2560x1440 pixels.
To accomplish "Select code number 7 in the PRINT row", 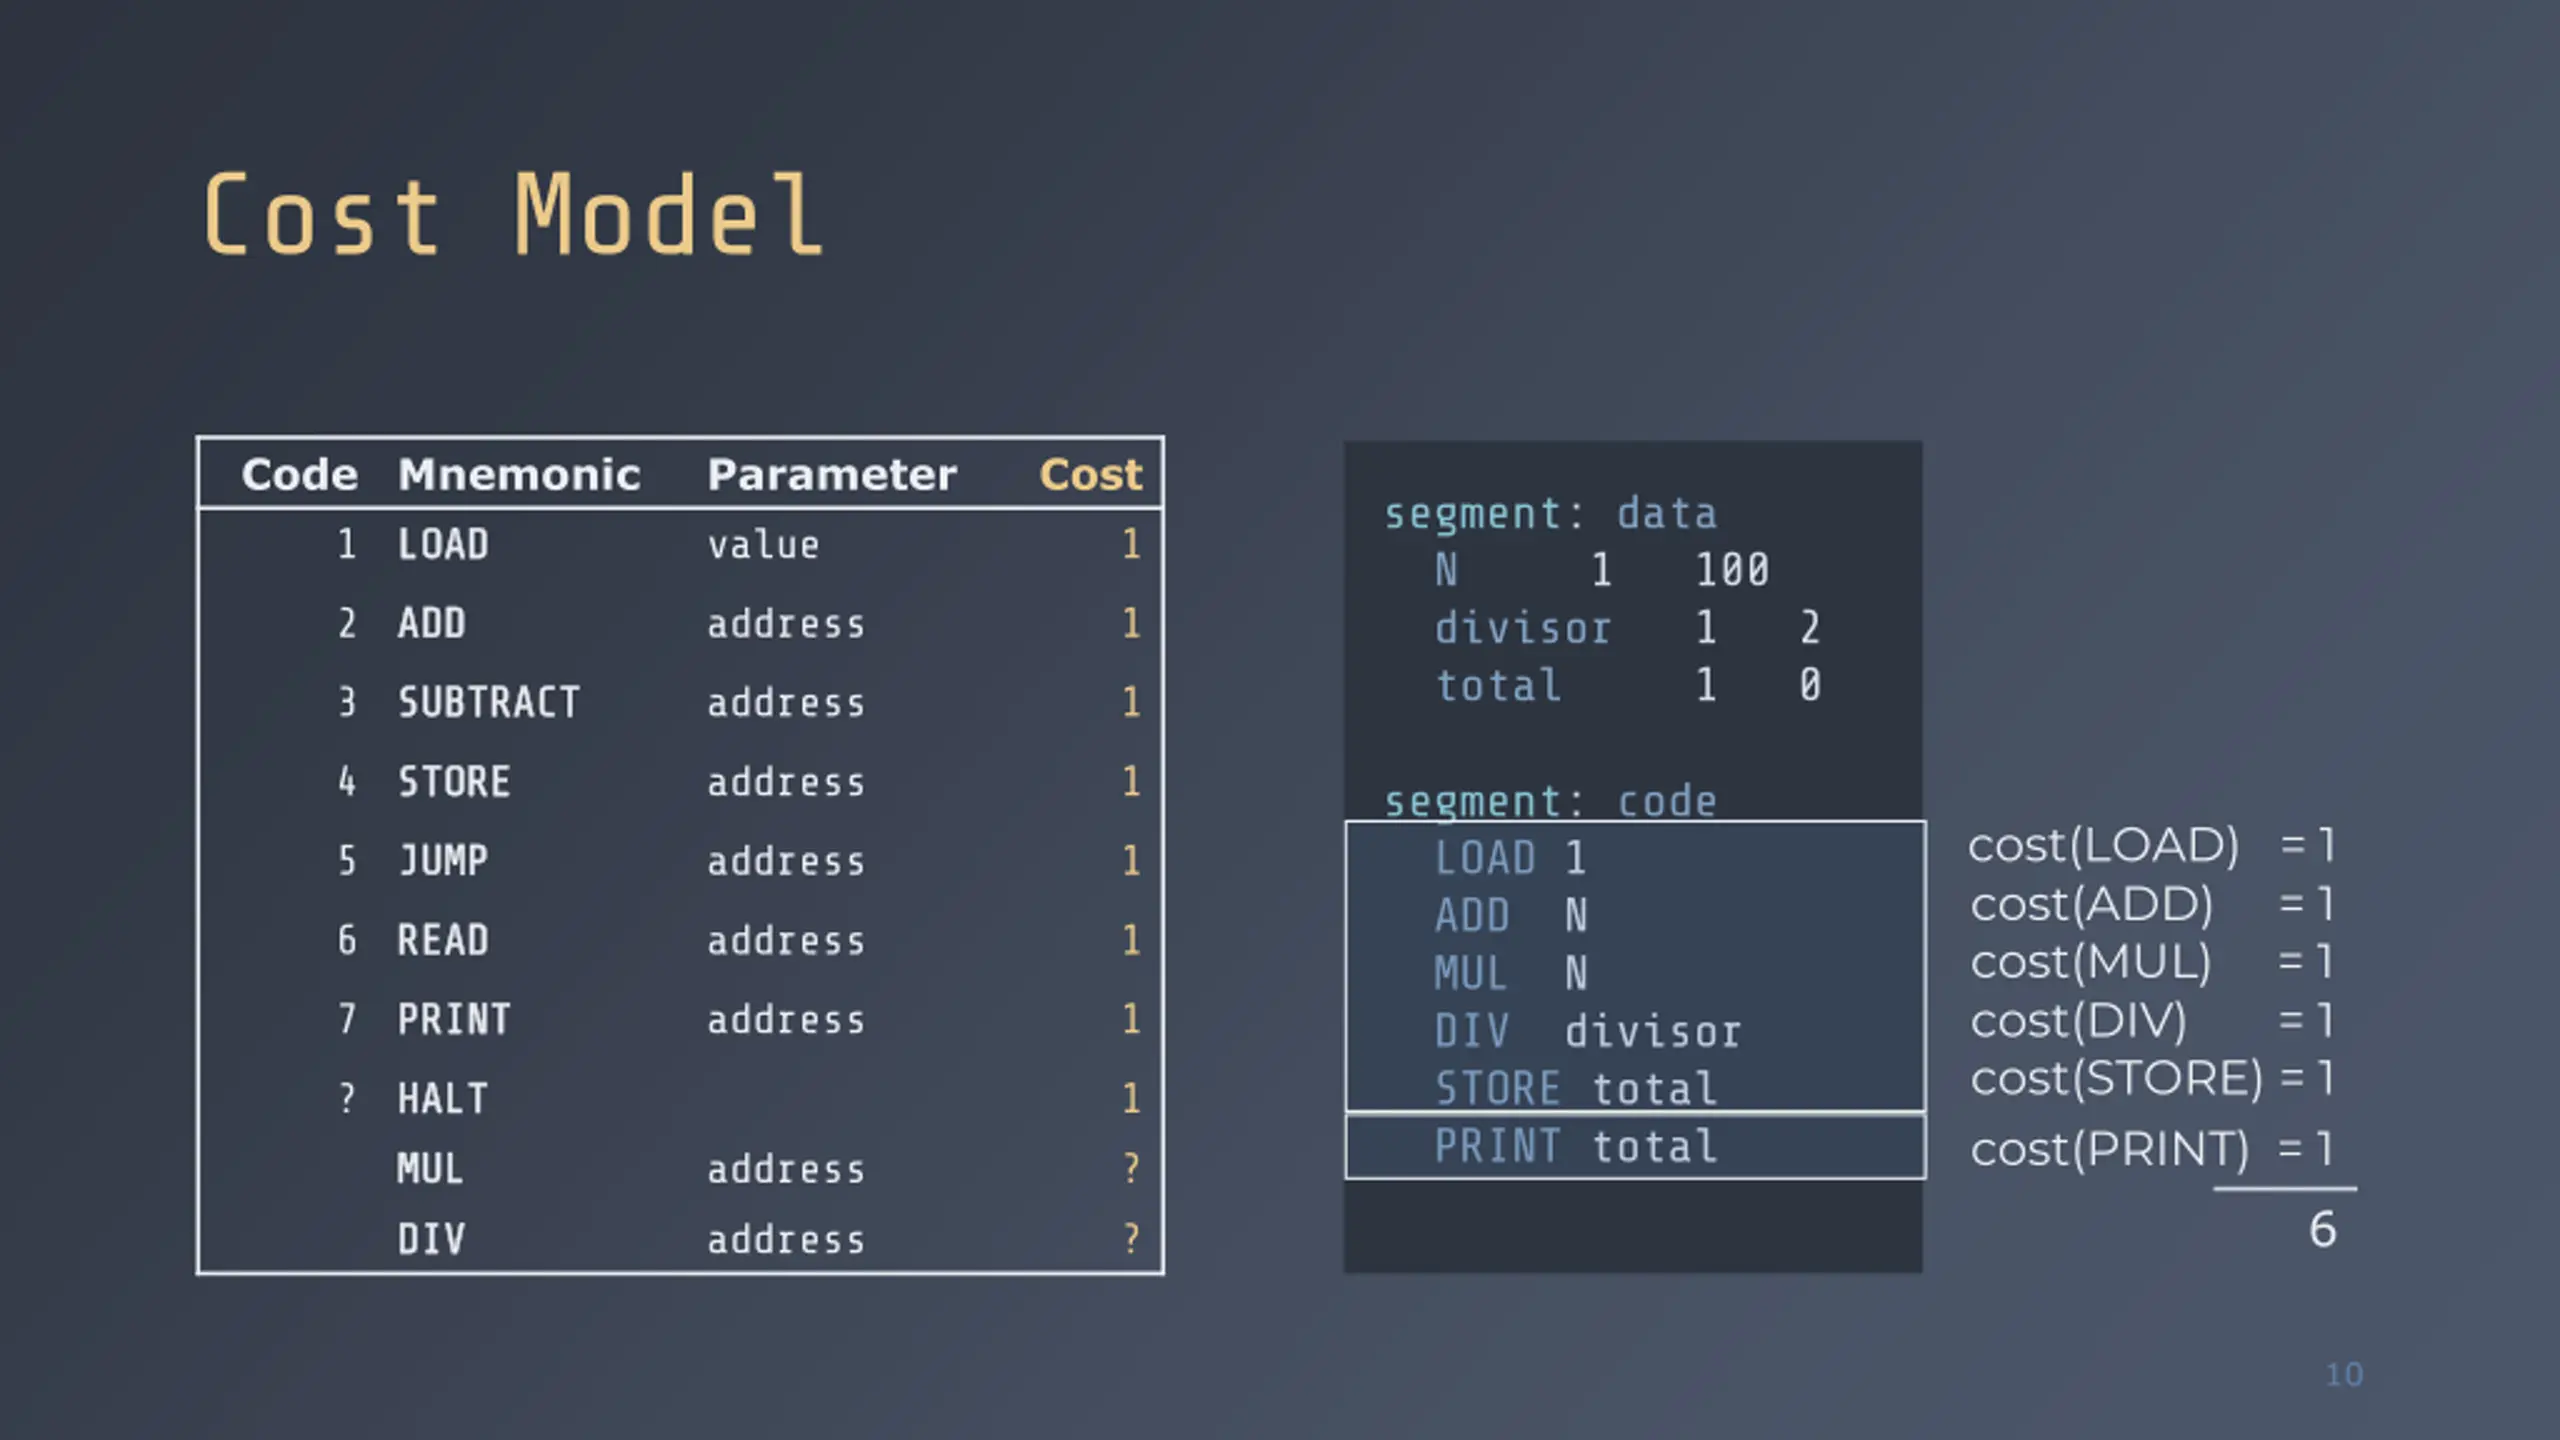I will click(347, 1019).
